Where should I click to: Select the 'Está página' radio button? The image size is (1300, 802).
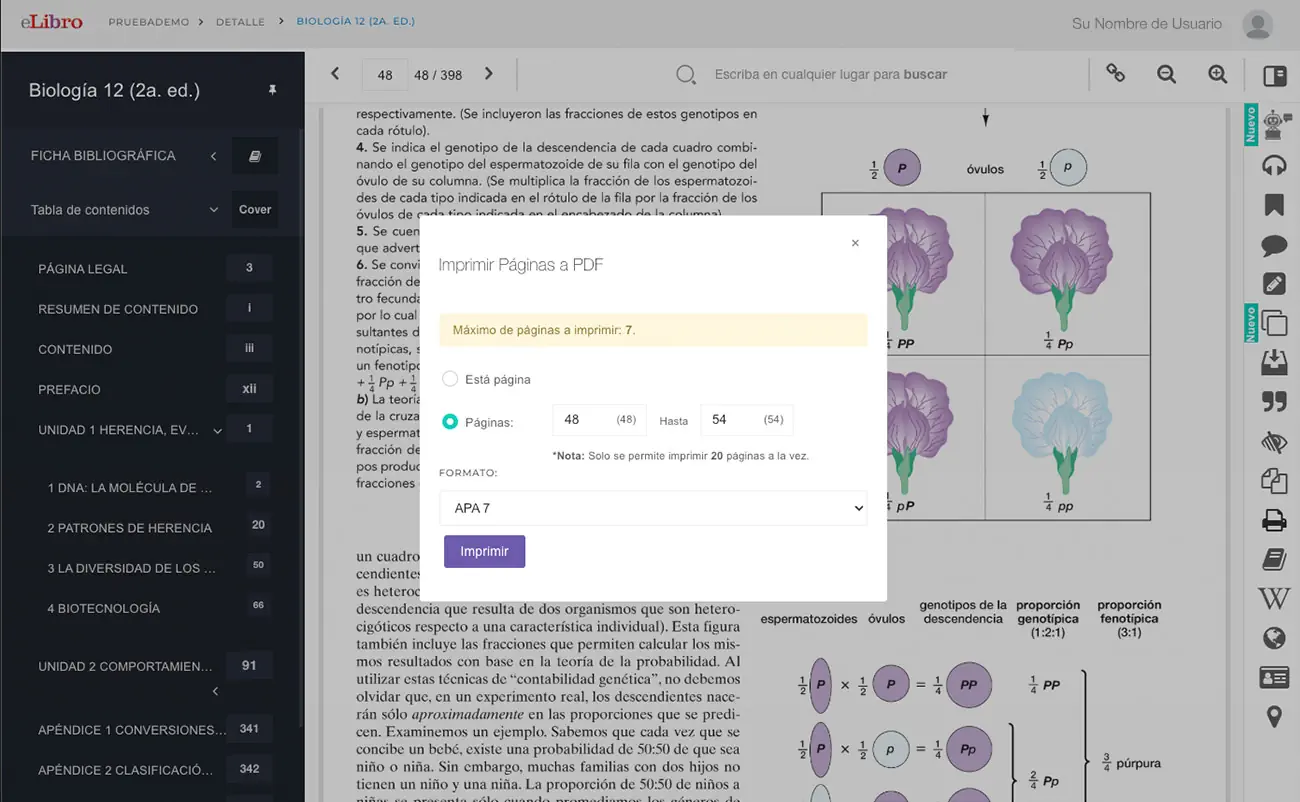pos(450,379)
